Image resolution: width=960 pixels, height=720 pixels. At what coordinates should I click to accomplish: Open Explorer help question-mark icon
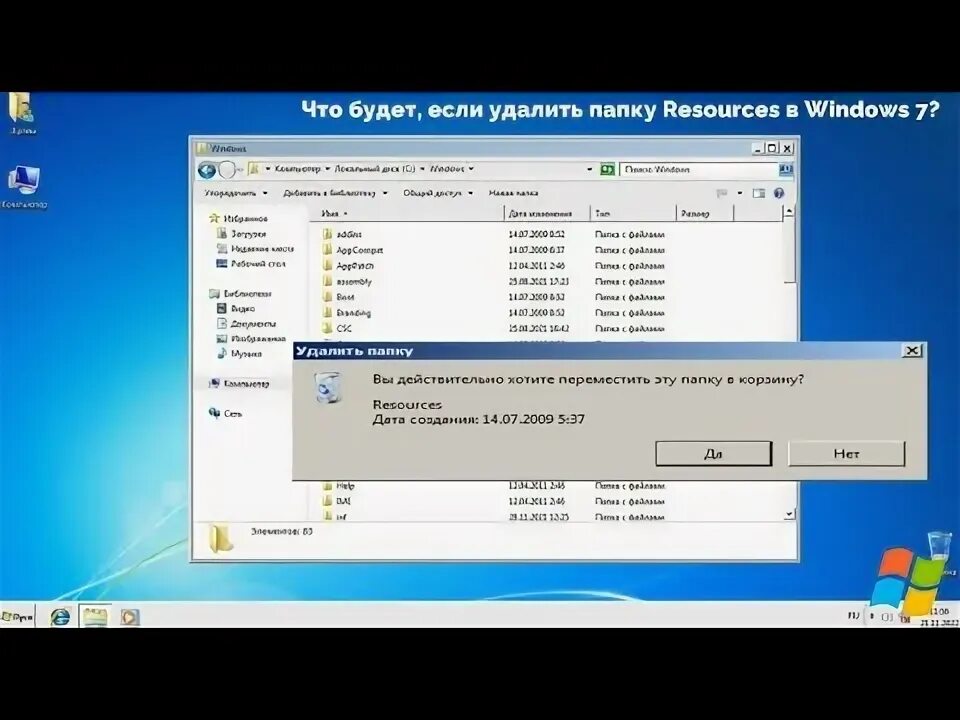pos(779,193)
